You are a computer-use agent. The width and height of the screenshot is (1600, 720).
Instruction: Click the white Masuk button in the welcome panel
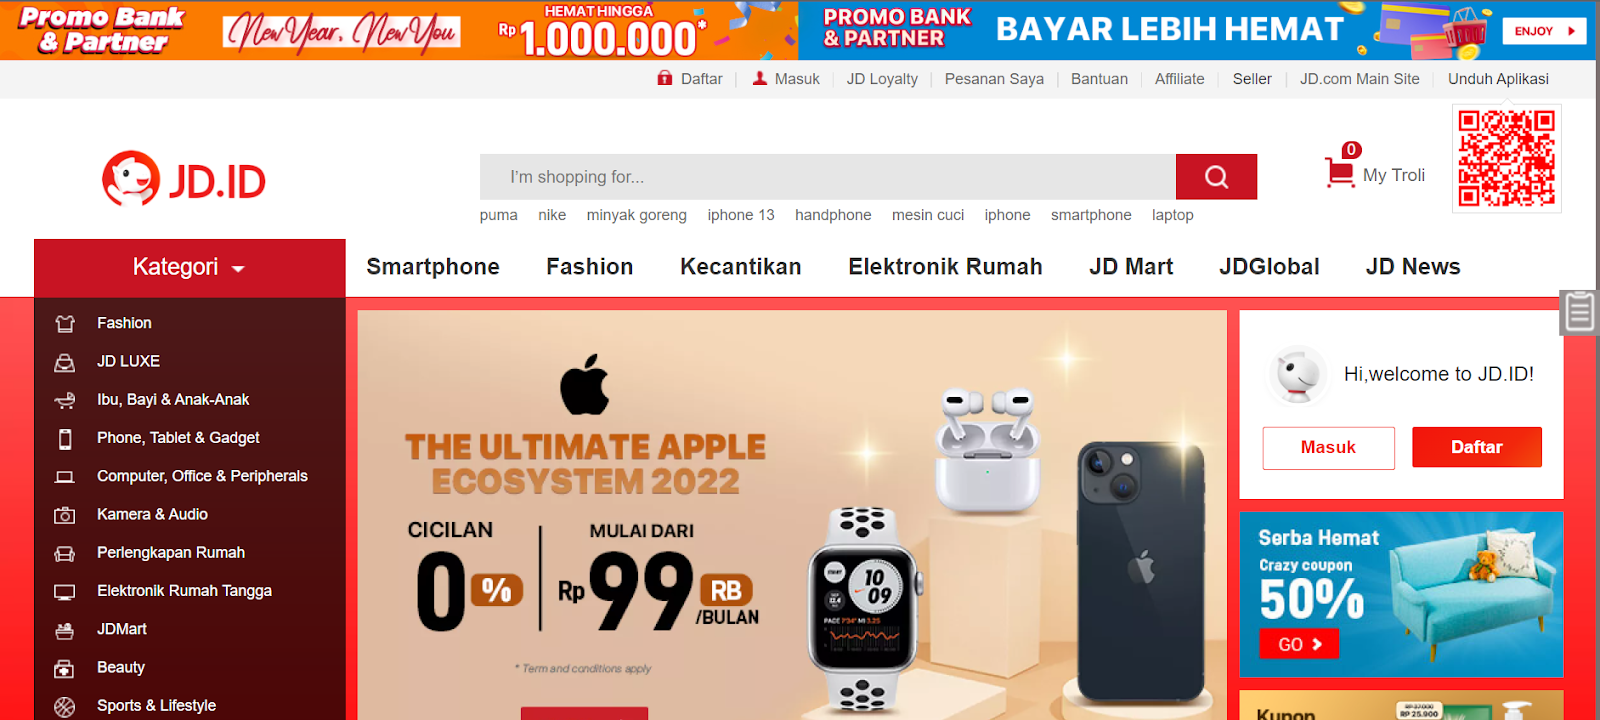click(x=1328, y=448)
